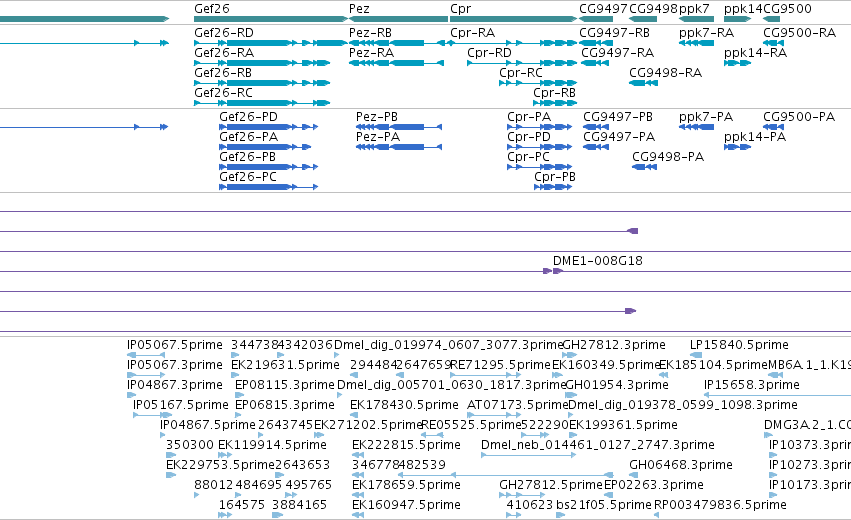851x520 pixels.
Task: Open EST EK160947.5prime
Action: pos(406,505)
